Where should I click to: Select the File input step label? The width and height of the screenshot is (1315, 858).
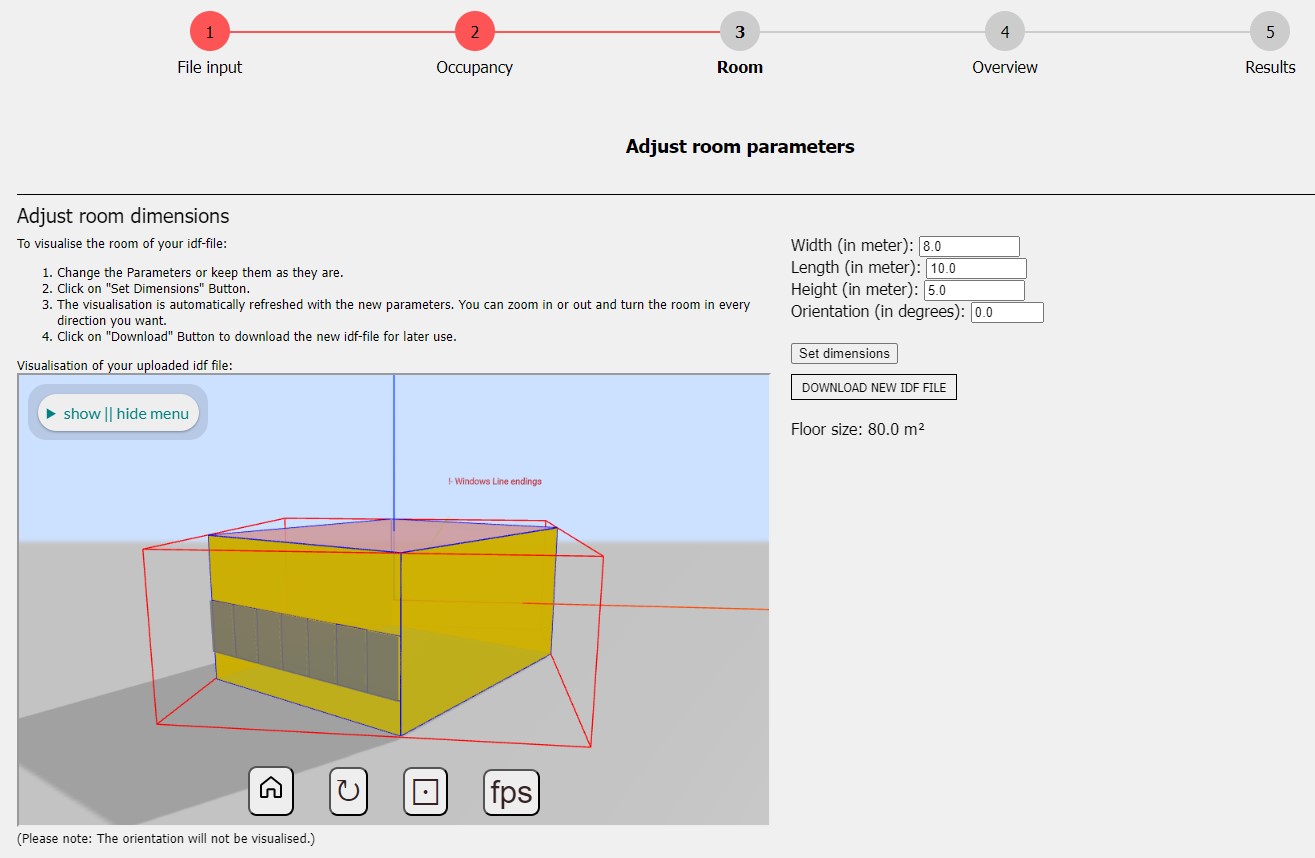coord(209,67)
